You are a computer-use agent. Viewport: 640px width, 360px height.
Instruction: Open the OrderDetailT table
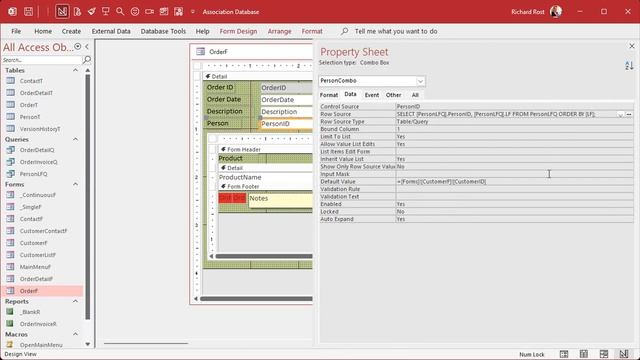(36, 93)
